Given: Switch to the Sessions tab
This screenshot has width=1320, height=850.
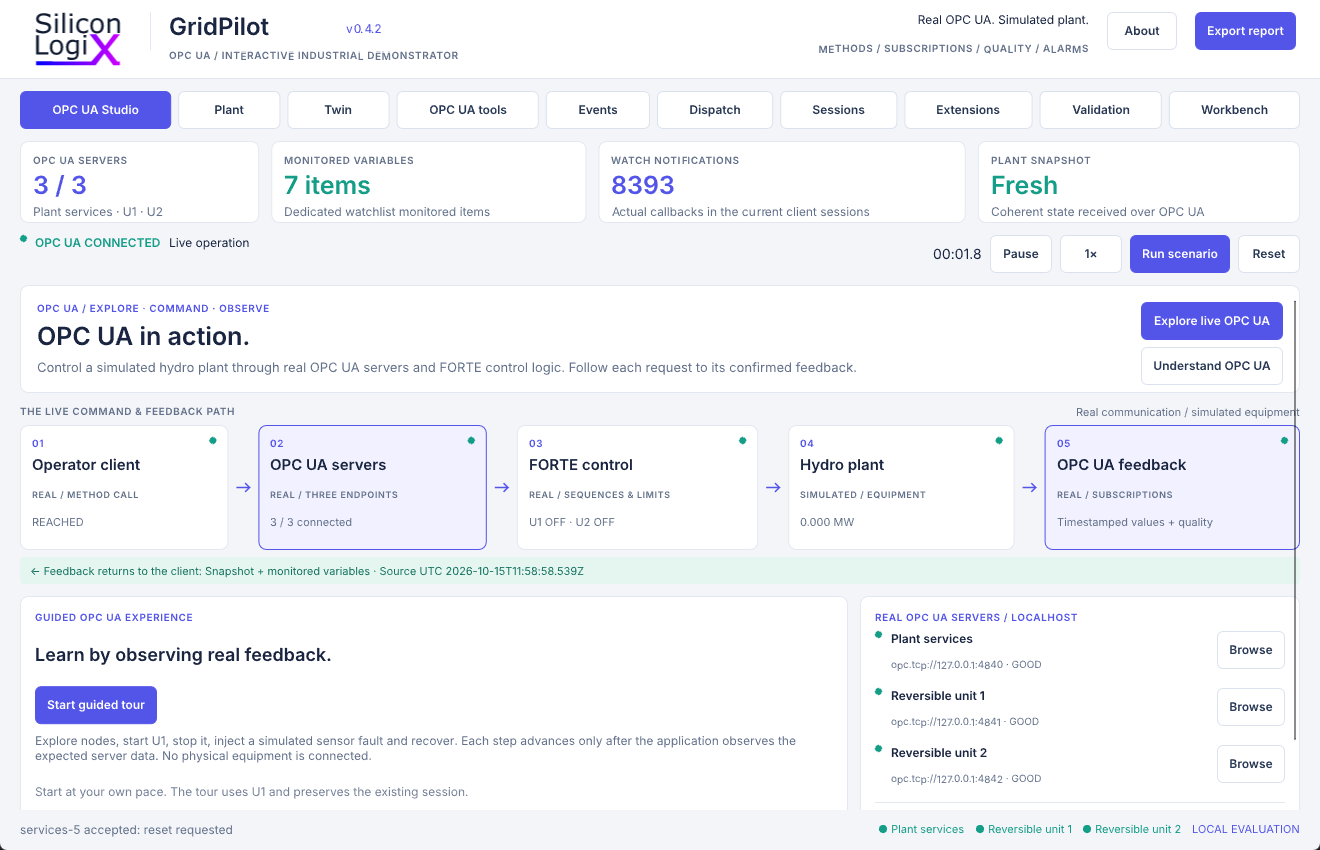Looking at the screenshot, I should pyautogui.click(x=838, y=110).
